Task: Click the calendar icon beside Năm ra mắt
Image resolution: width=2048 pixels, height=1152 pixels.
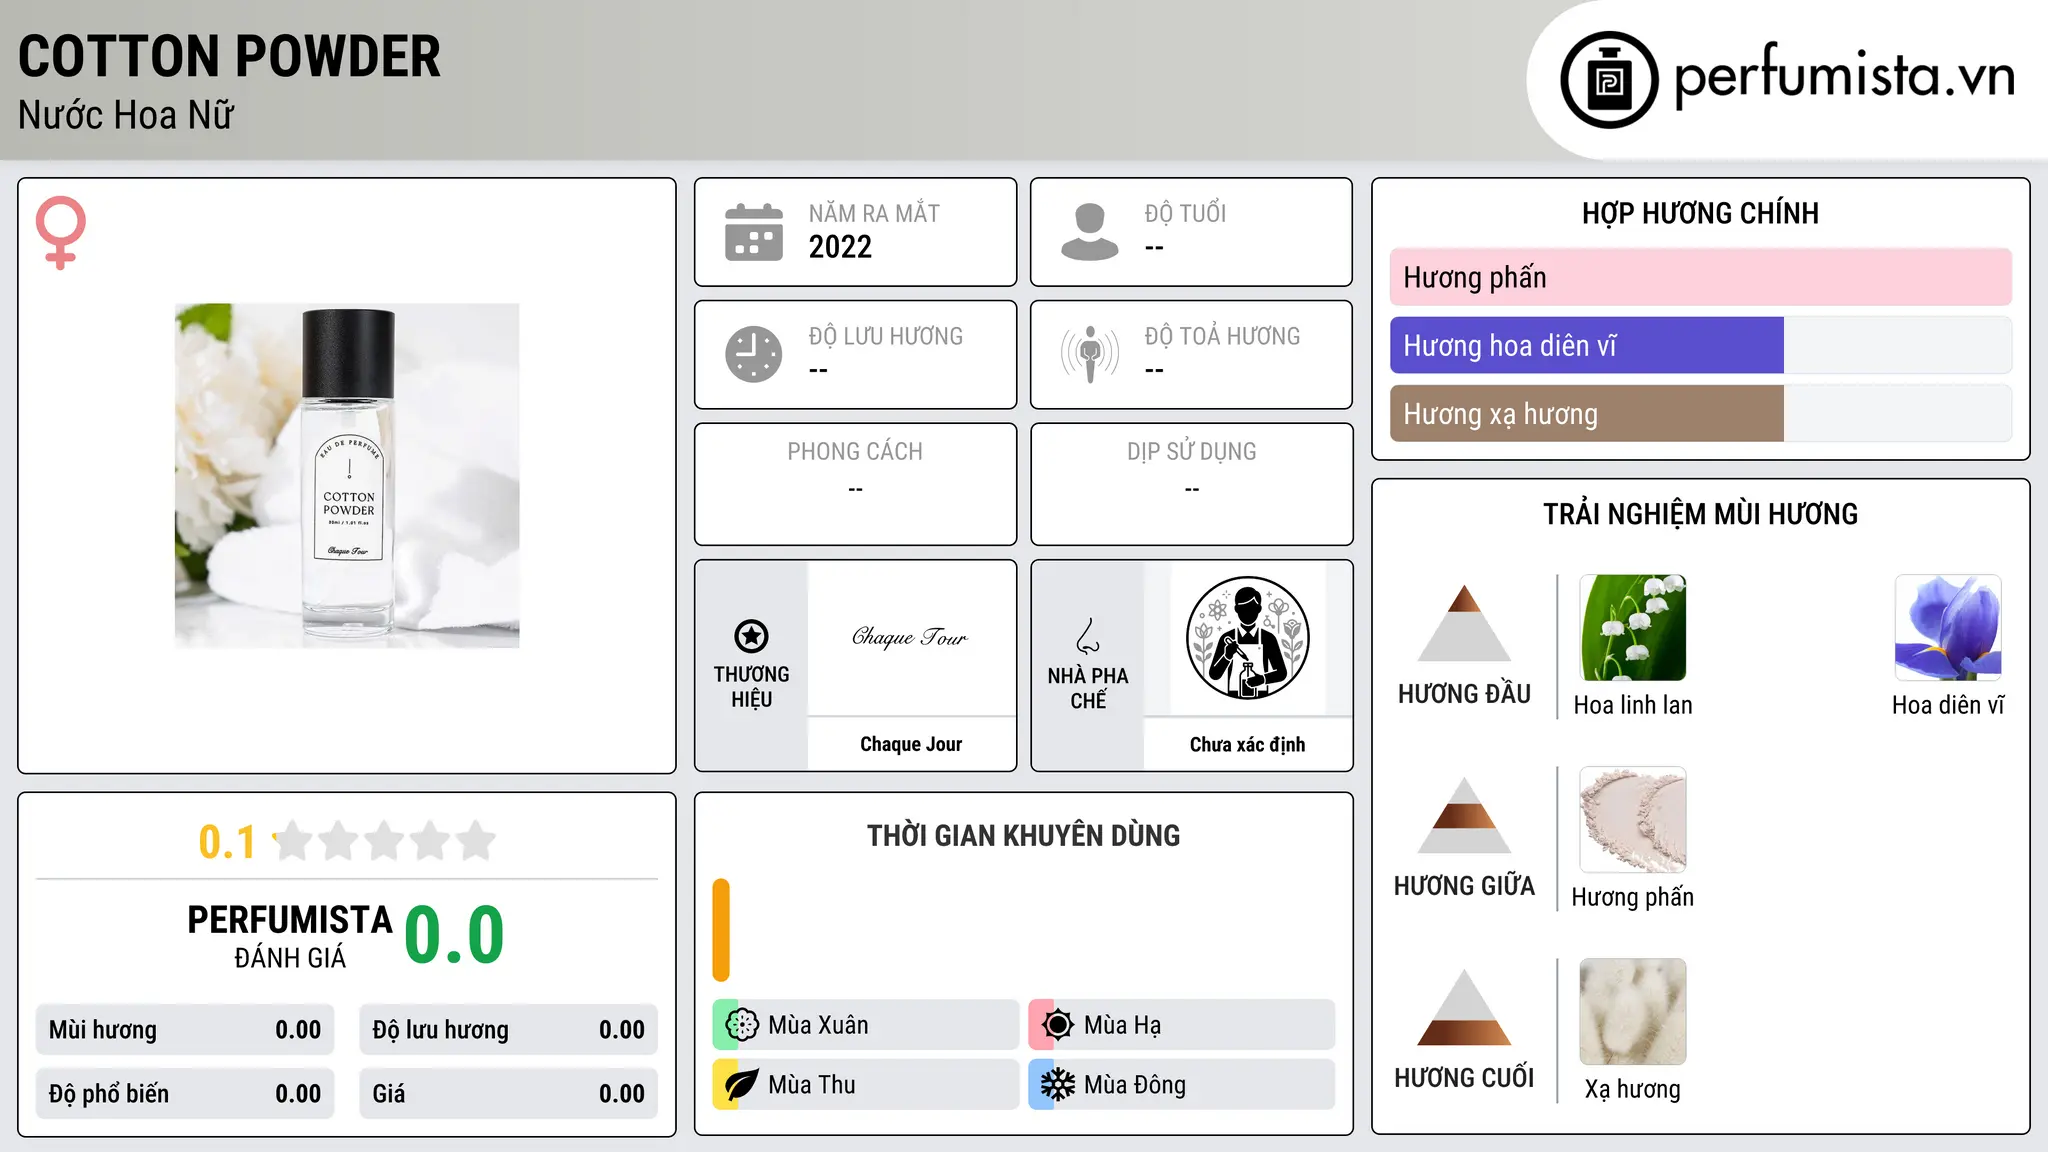Action: (x=754, y=232)
